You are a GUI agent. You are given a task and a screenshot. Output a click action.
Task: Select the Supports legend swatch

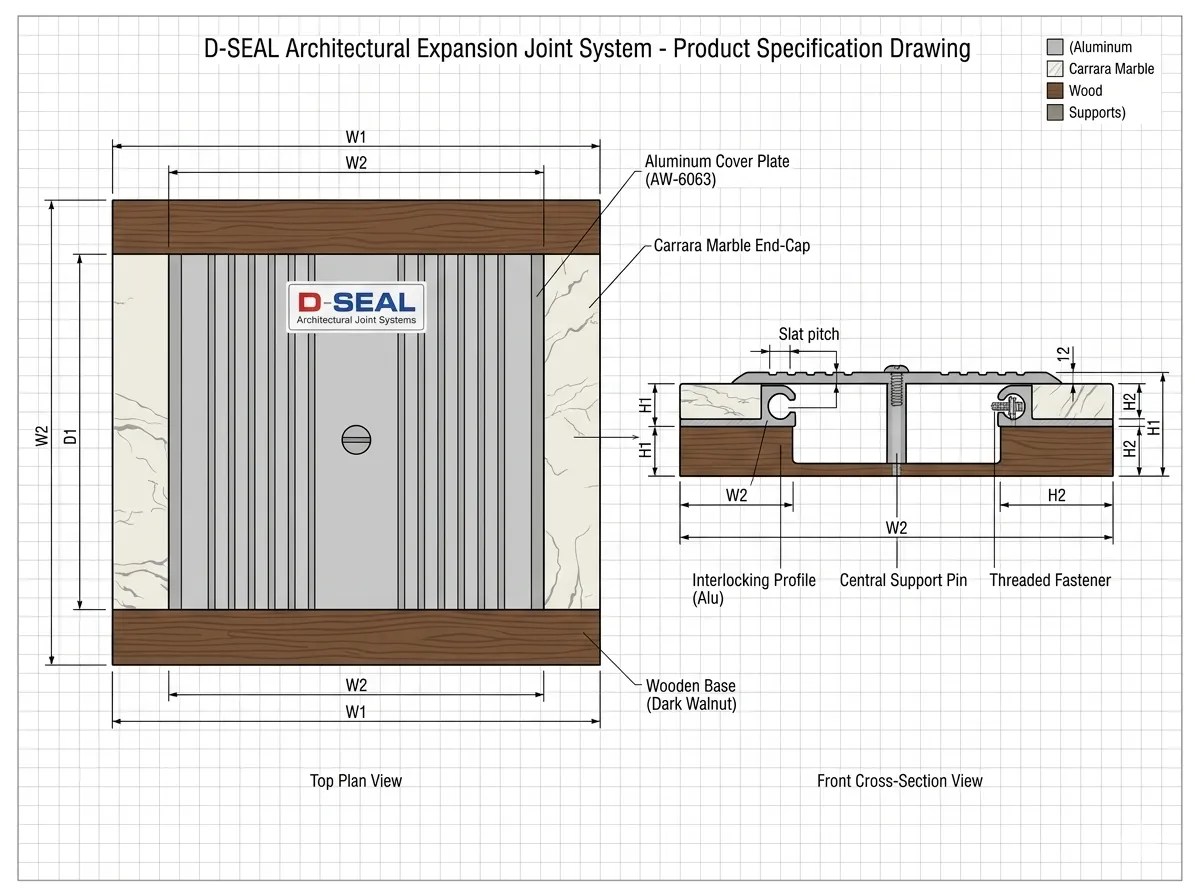click(1055, 113)
